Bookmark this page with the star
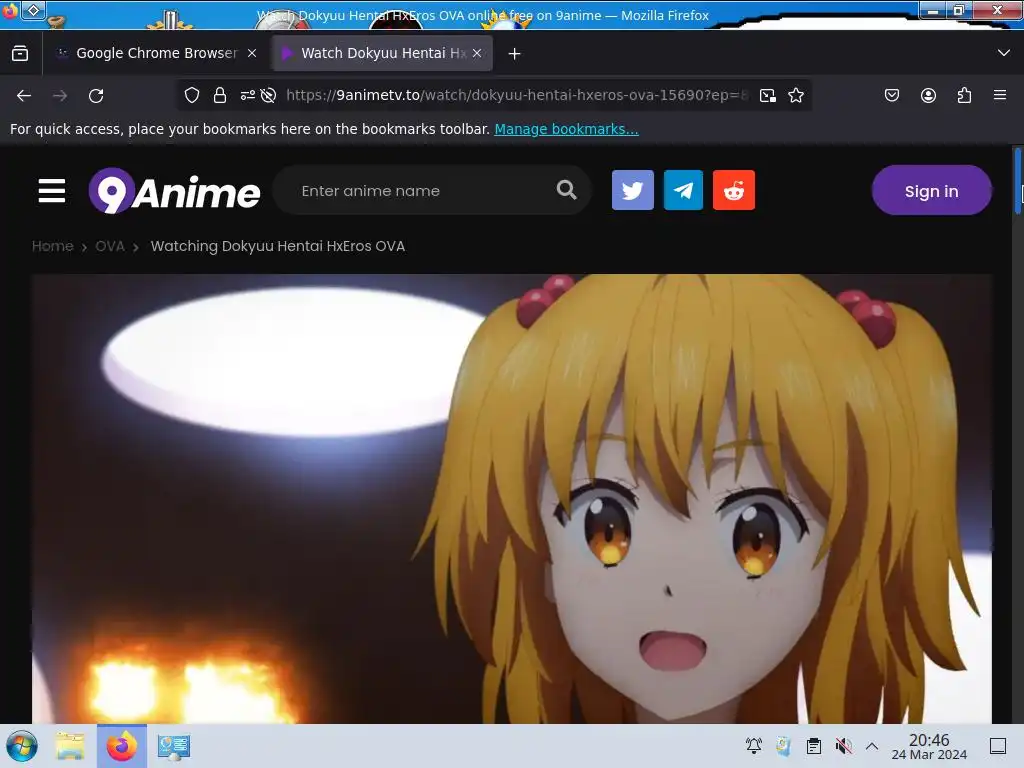The height and width of the screenshot is (768, 1024). 795,95
